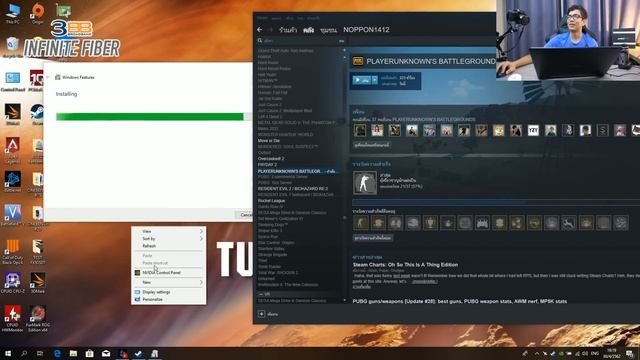The width and height of the screenshot is (640, 360).
Task: Open the Steam menu in the menu bar
Action: tap(262, 18)
